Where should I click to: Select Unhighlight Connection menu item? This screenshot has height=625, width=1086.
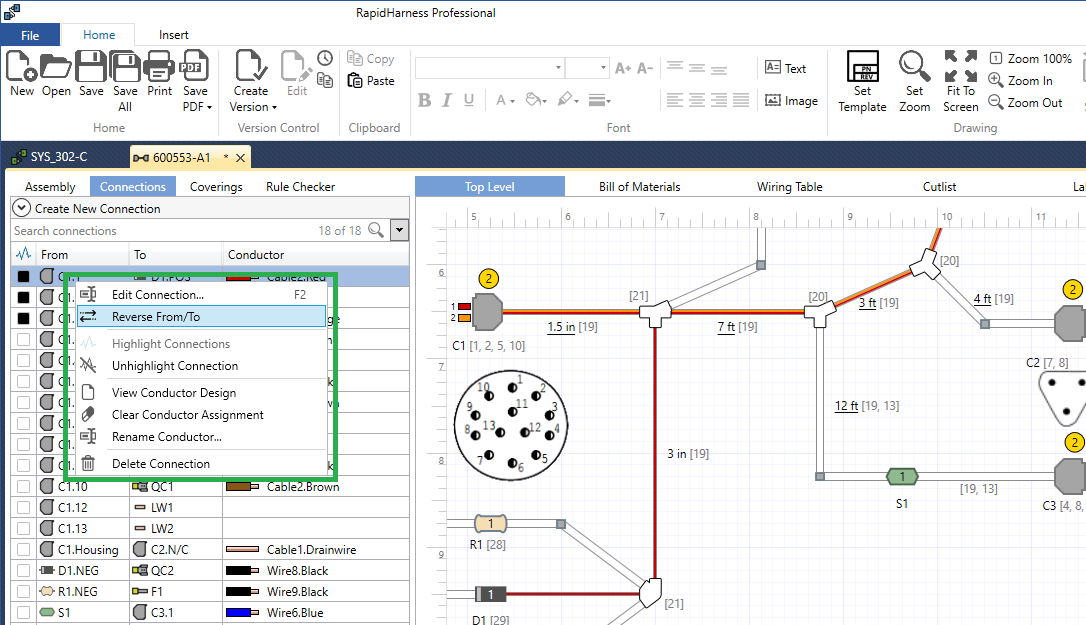pyautogui.click(x=202, y=366)
